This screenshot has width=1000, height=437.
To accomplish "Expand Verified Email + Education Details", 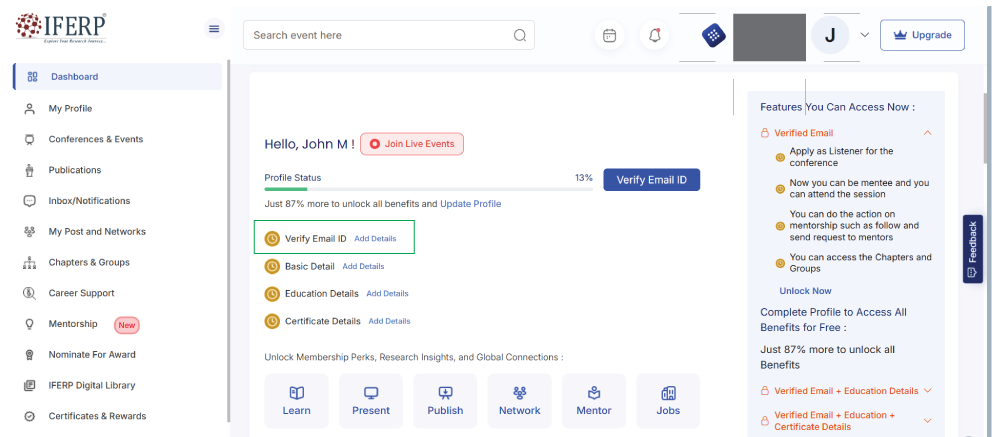I will [x=927, y=391].
